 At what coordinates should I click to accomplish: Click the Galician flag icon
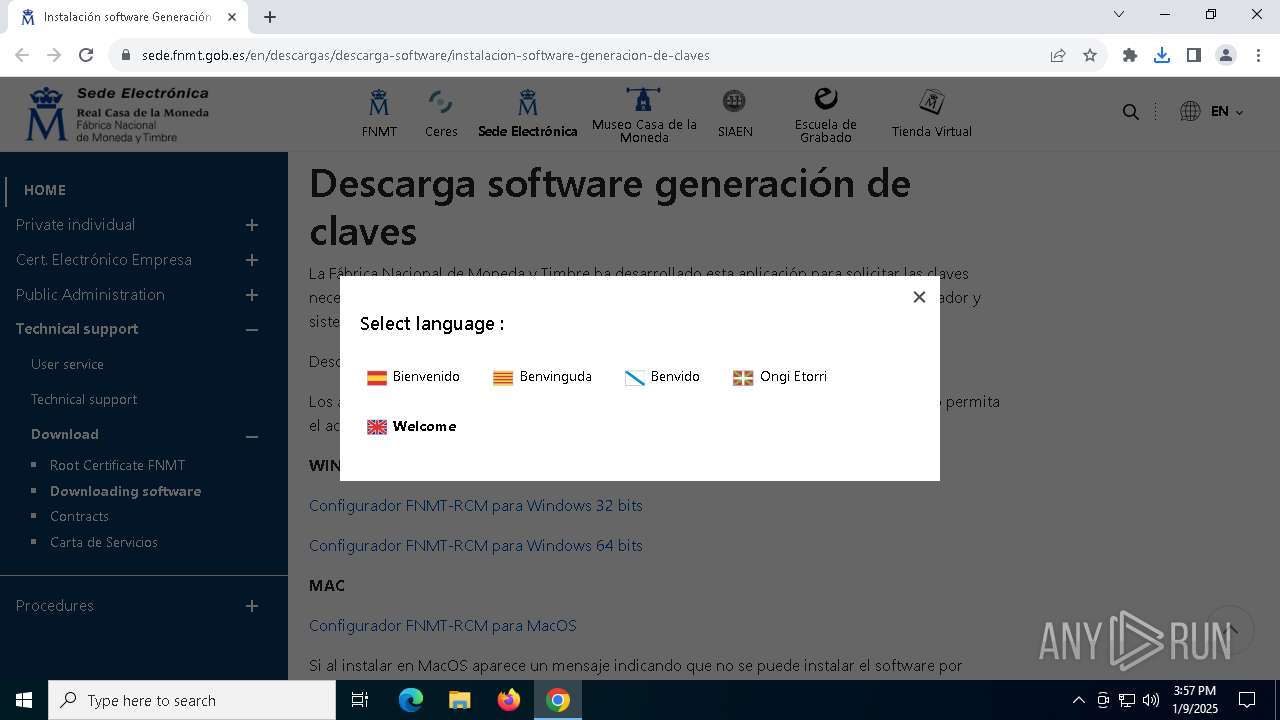tap(635, 378)
